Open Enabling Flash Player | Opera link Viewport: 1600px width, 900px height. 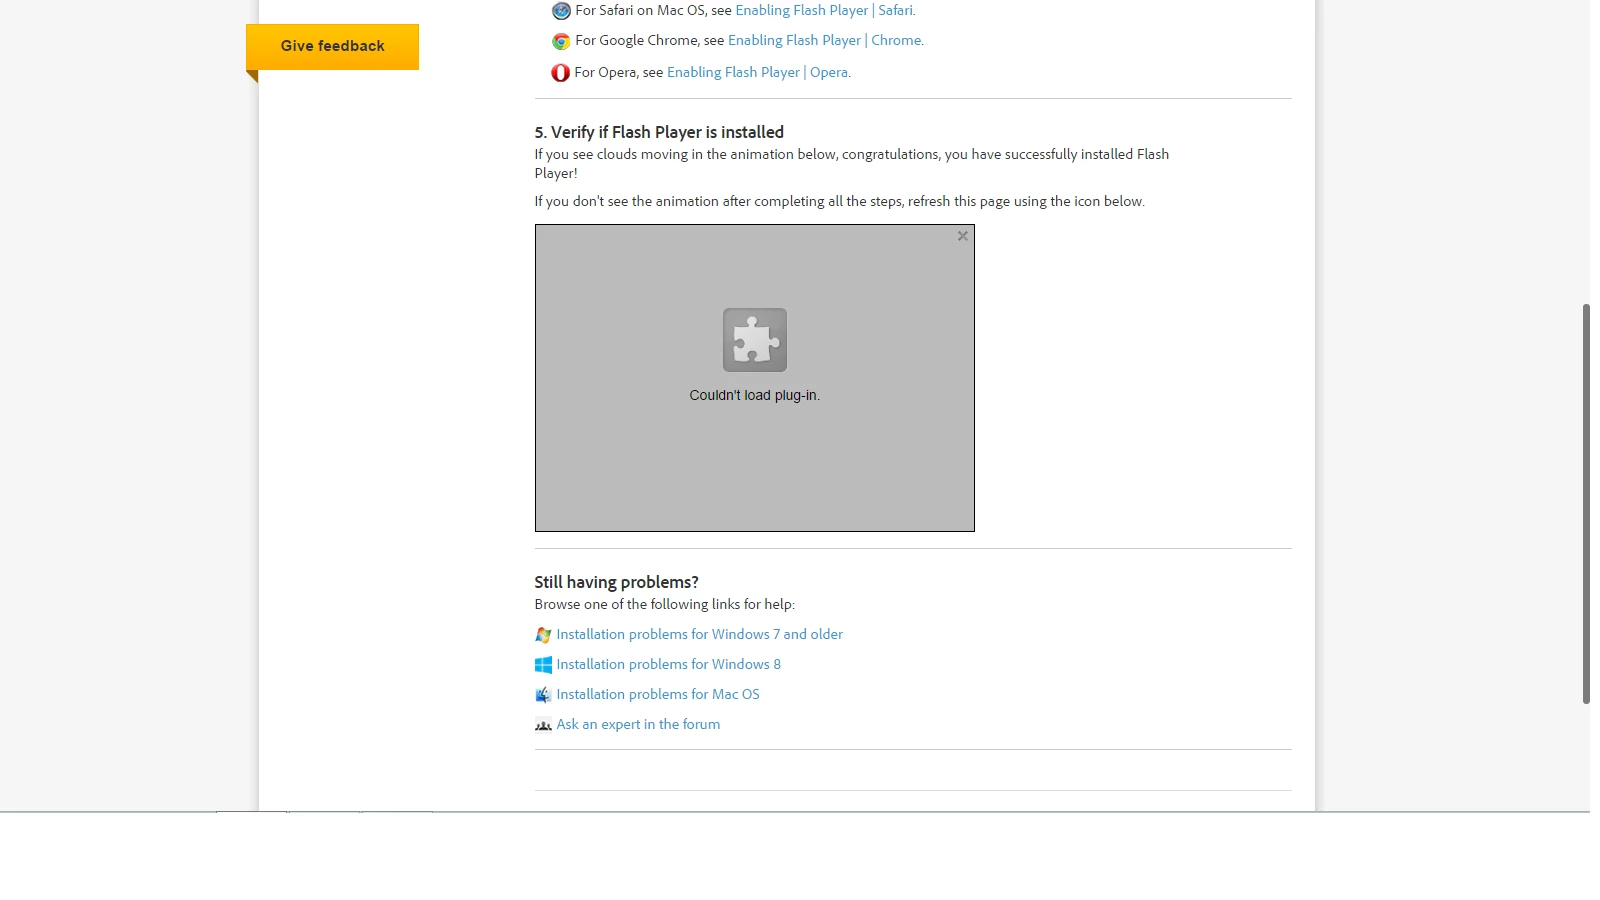click(758, 72)
